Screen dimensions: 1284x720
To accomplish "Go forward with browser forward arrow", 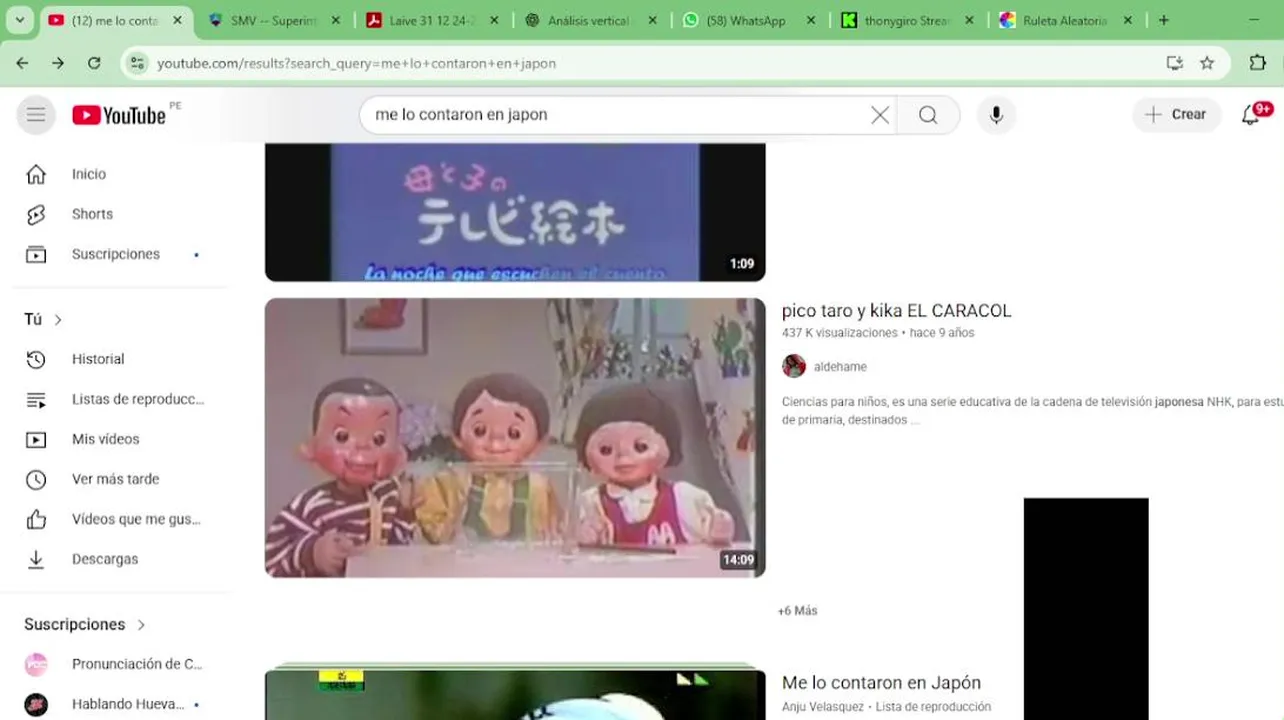I will click(58, 63).
